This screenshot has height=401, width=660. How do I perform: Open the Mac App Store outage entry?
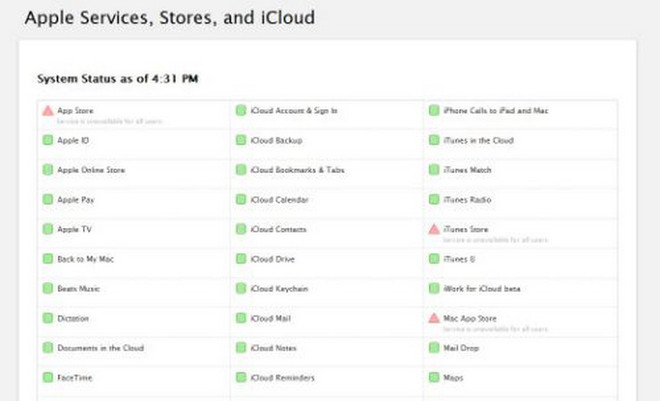pyautogui.click(x=469, y=318)
